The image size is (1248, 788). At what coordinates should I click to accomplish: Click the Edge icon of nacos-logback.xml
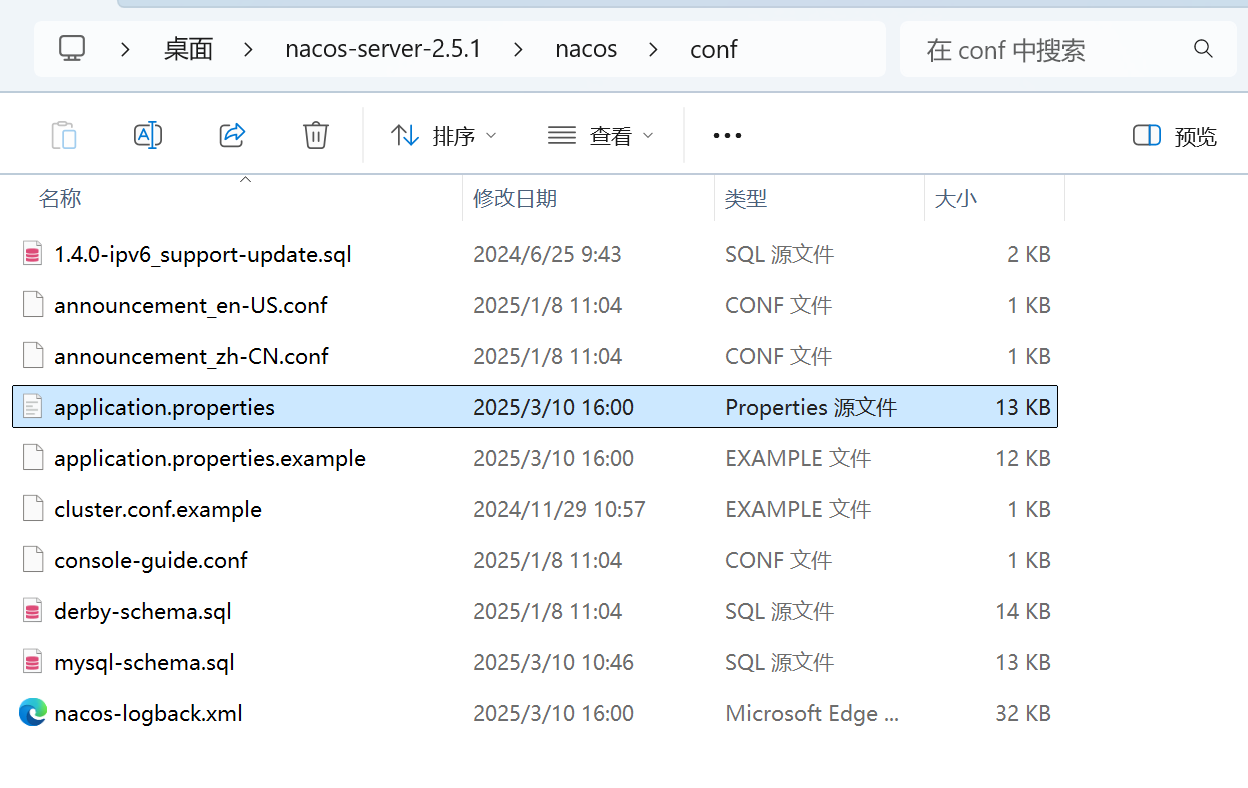(x=33, y=713)
